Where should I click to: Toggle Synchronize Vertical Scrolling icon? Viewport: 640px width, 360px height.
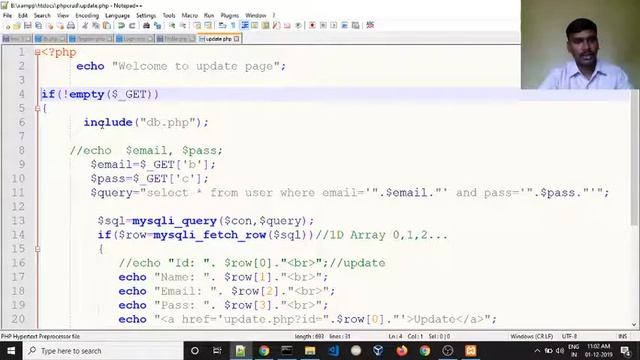197,26
